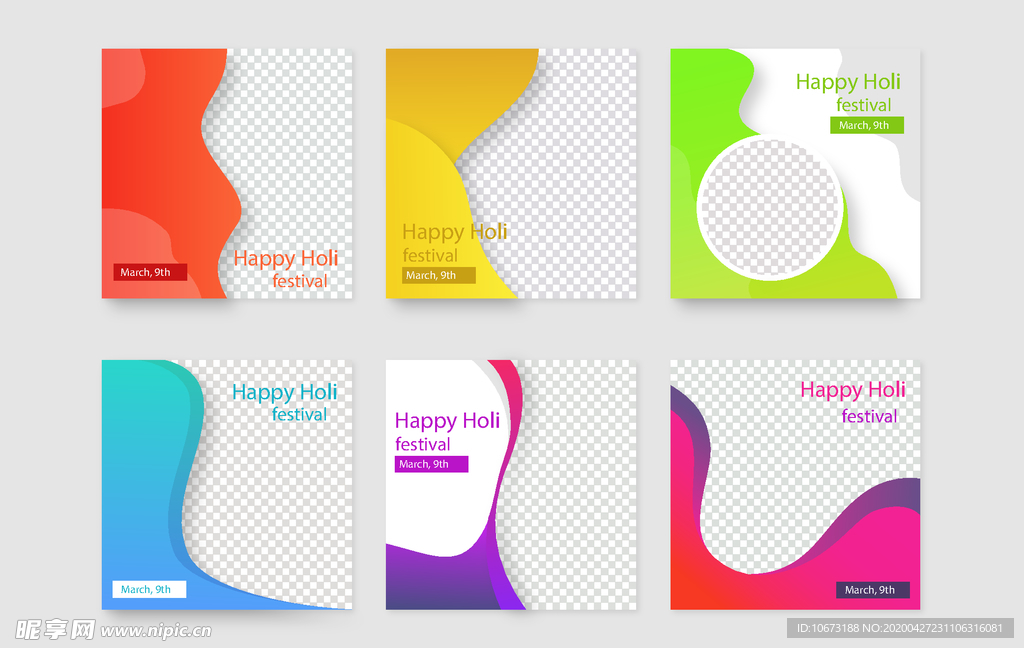Select the pink Happy Holi title
This screenshot has height=648, width=1024.
pyautogui.click(x=852, y=389)
